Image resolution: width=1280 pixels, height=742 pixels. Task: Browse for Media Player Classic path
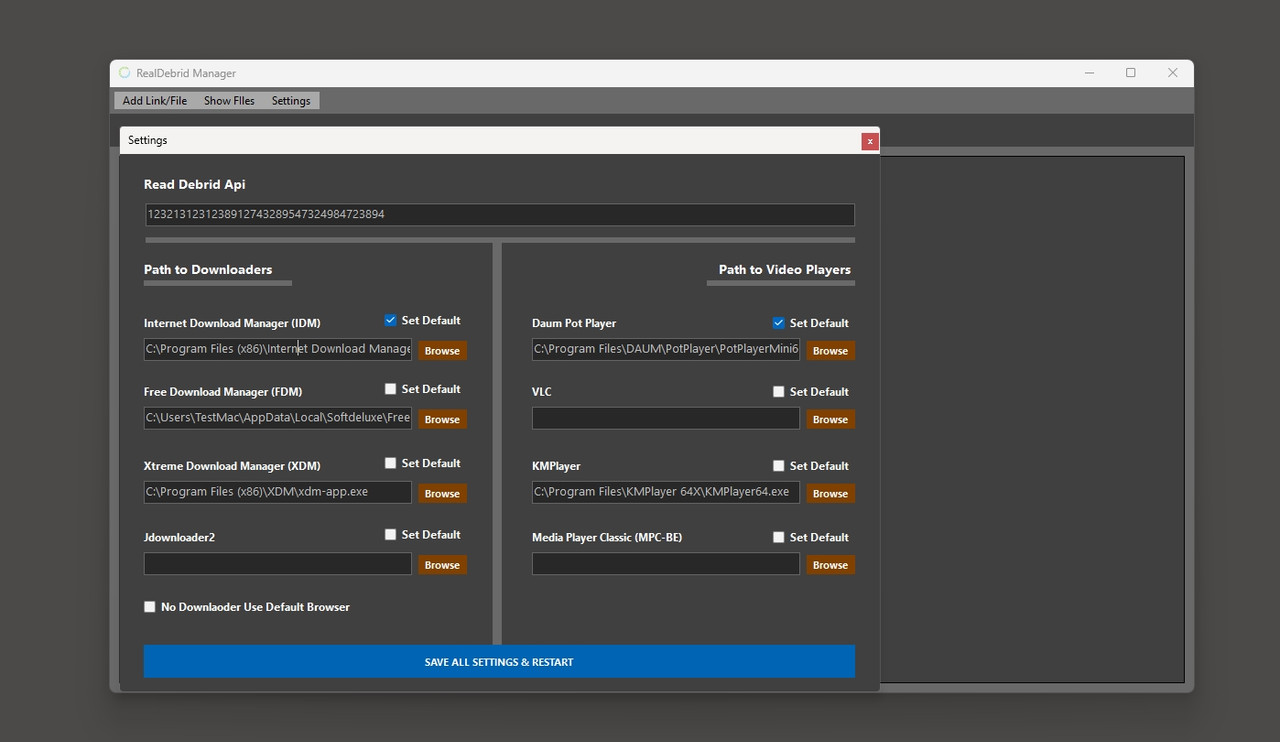click(830, 564)
